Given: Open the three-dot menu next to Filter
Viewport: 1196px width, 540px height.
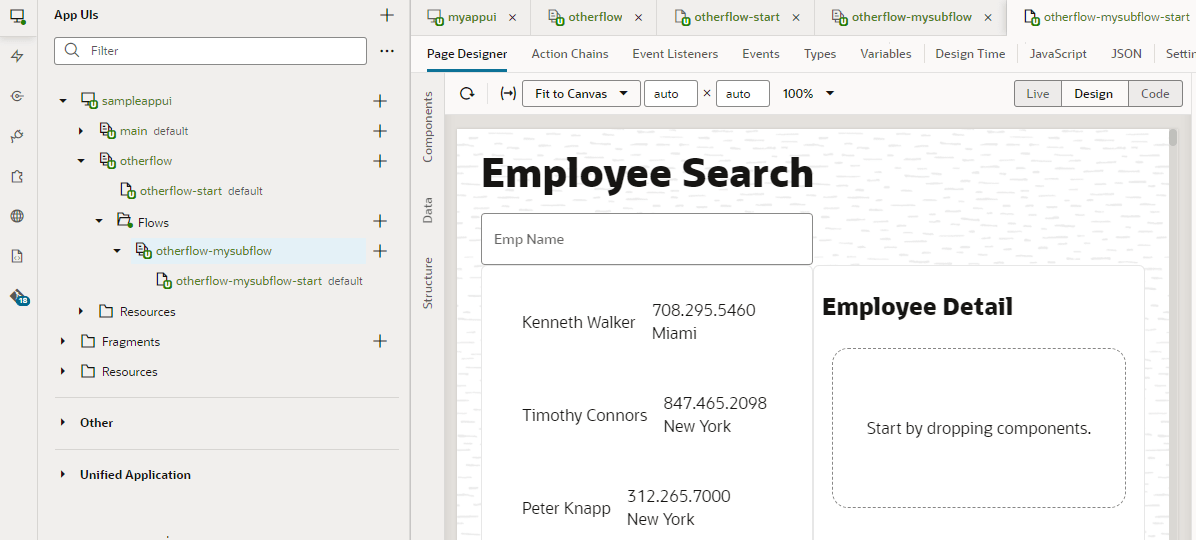Looking at the screenshot, I should click(387, 51).
